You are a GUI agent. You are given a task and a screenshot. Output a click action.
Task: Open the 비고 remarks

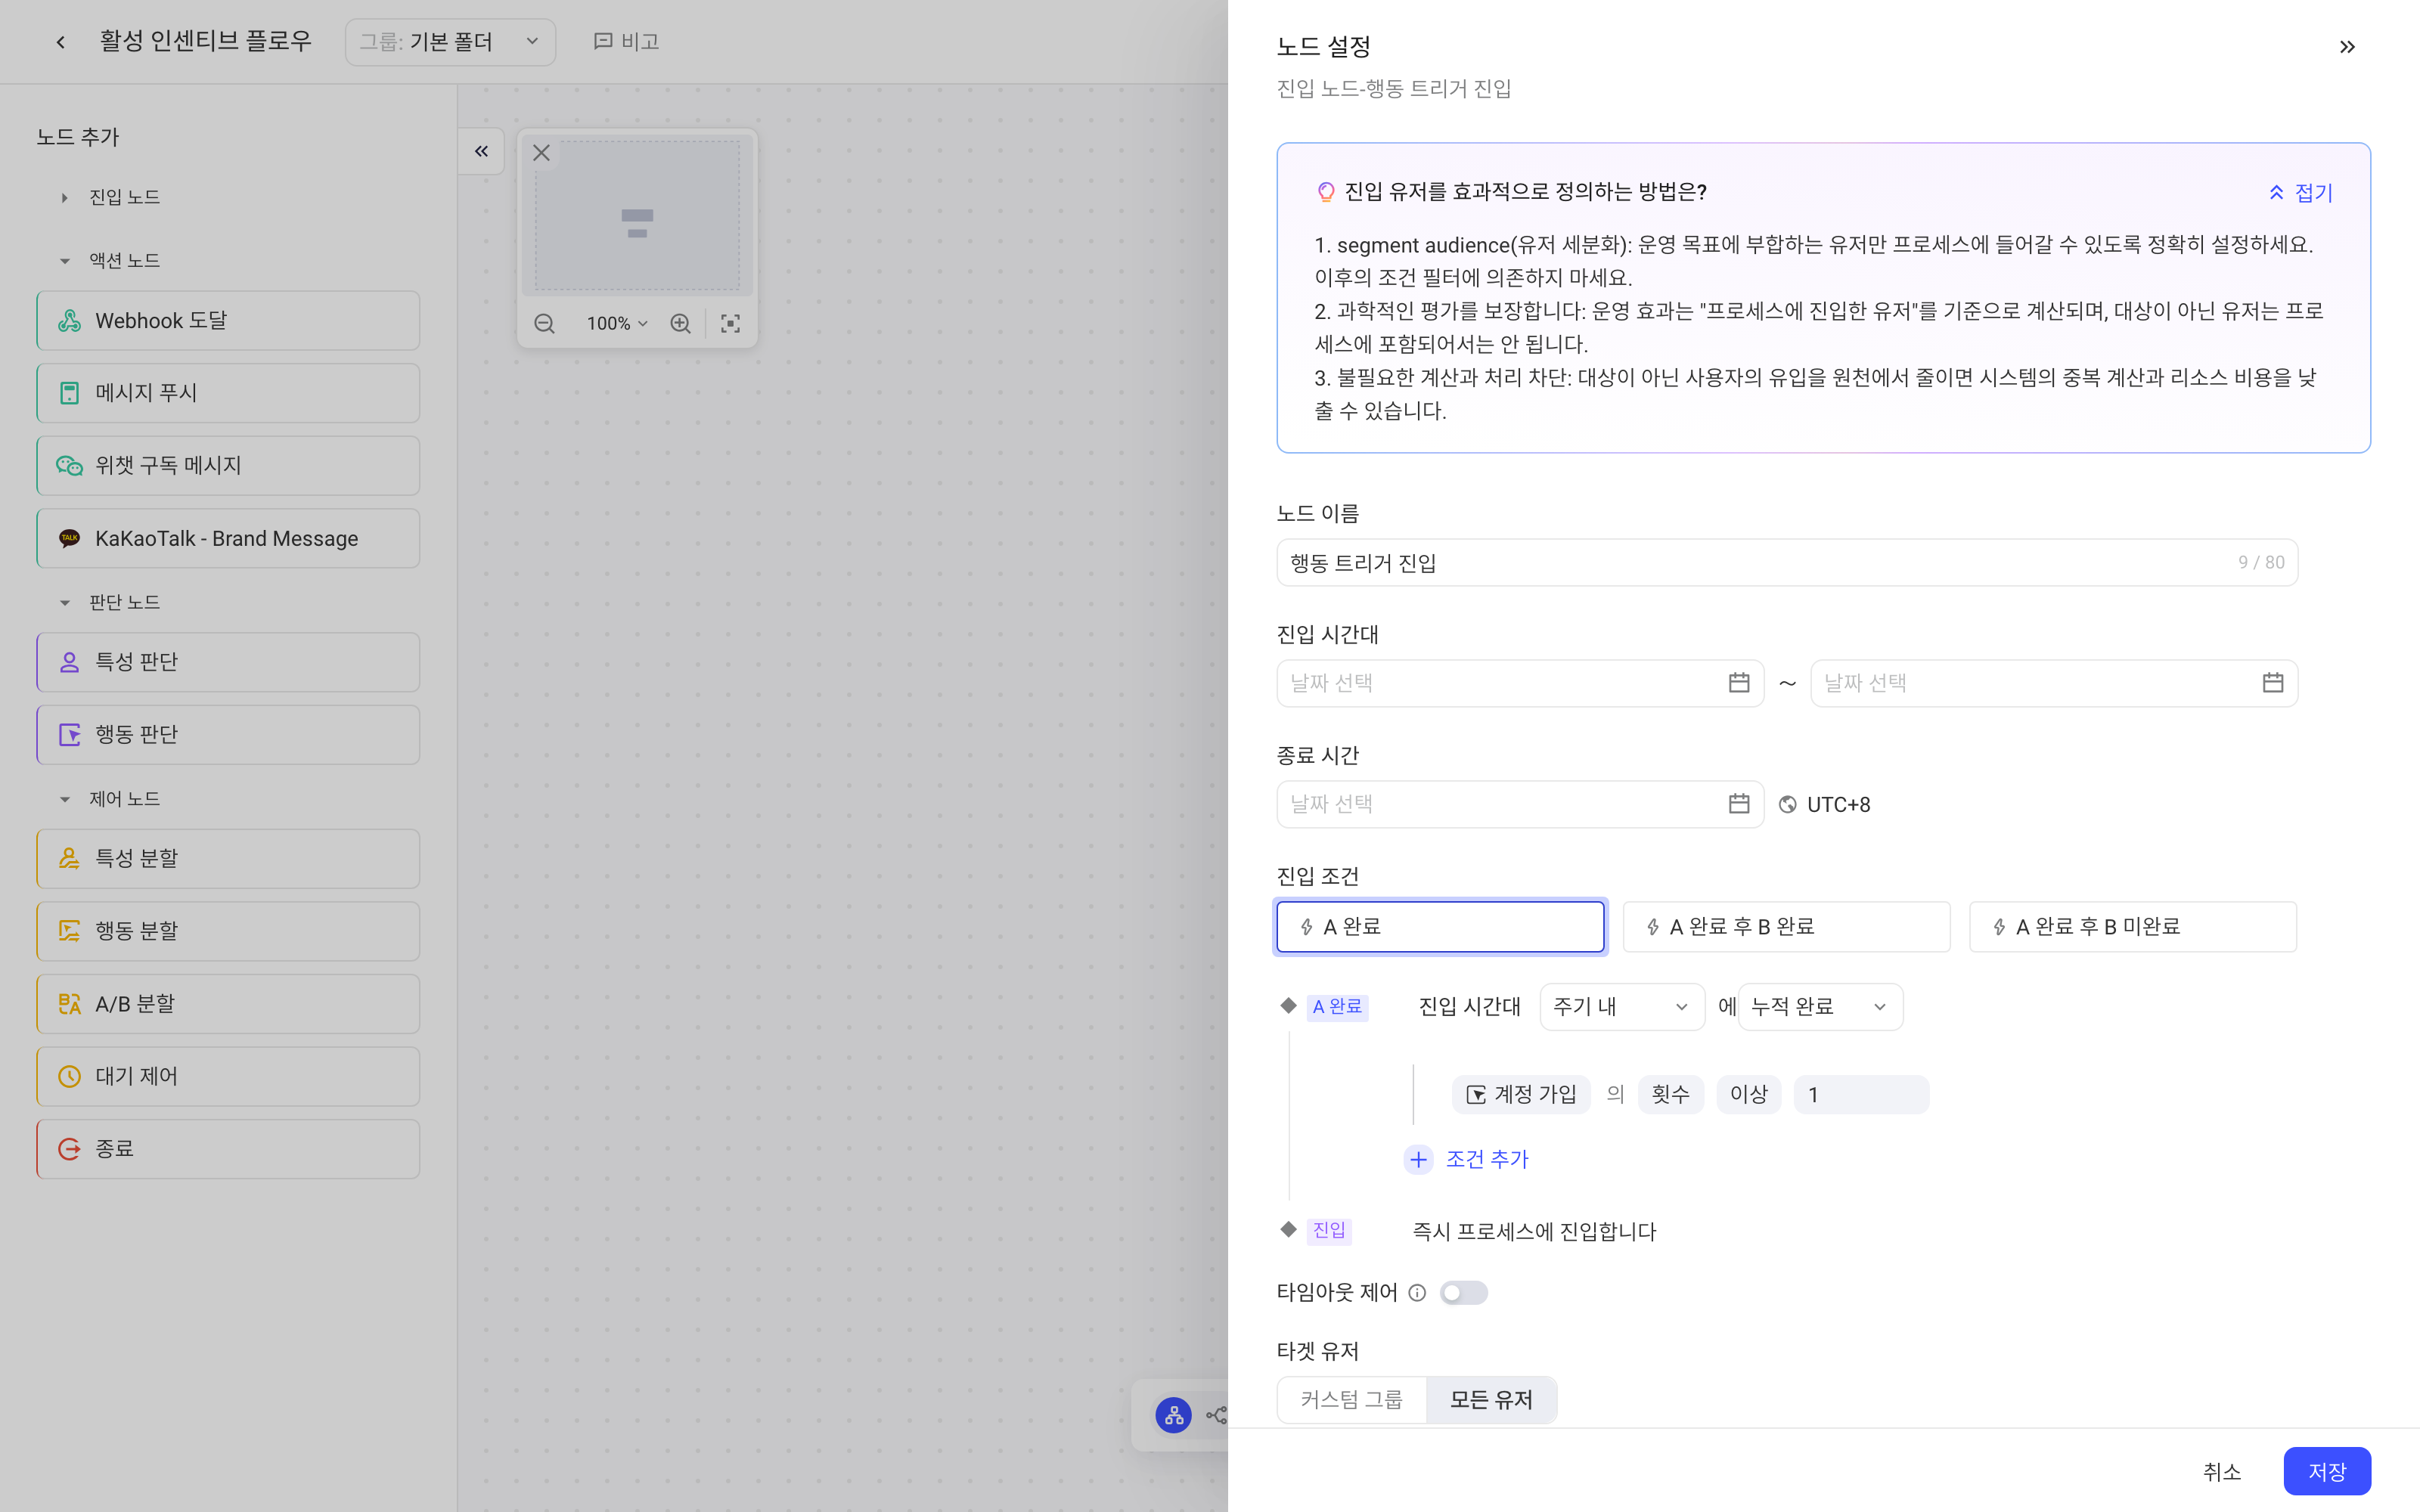coord(626,42)
